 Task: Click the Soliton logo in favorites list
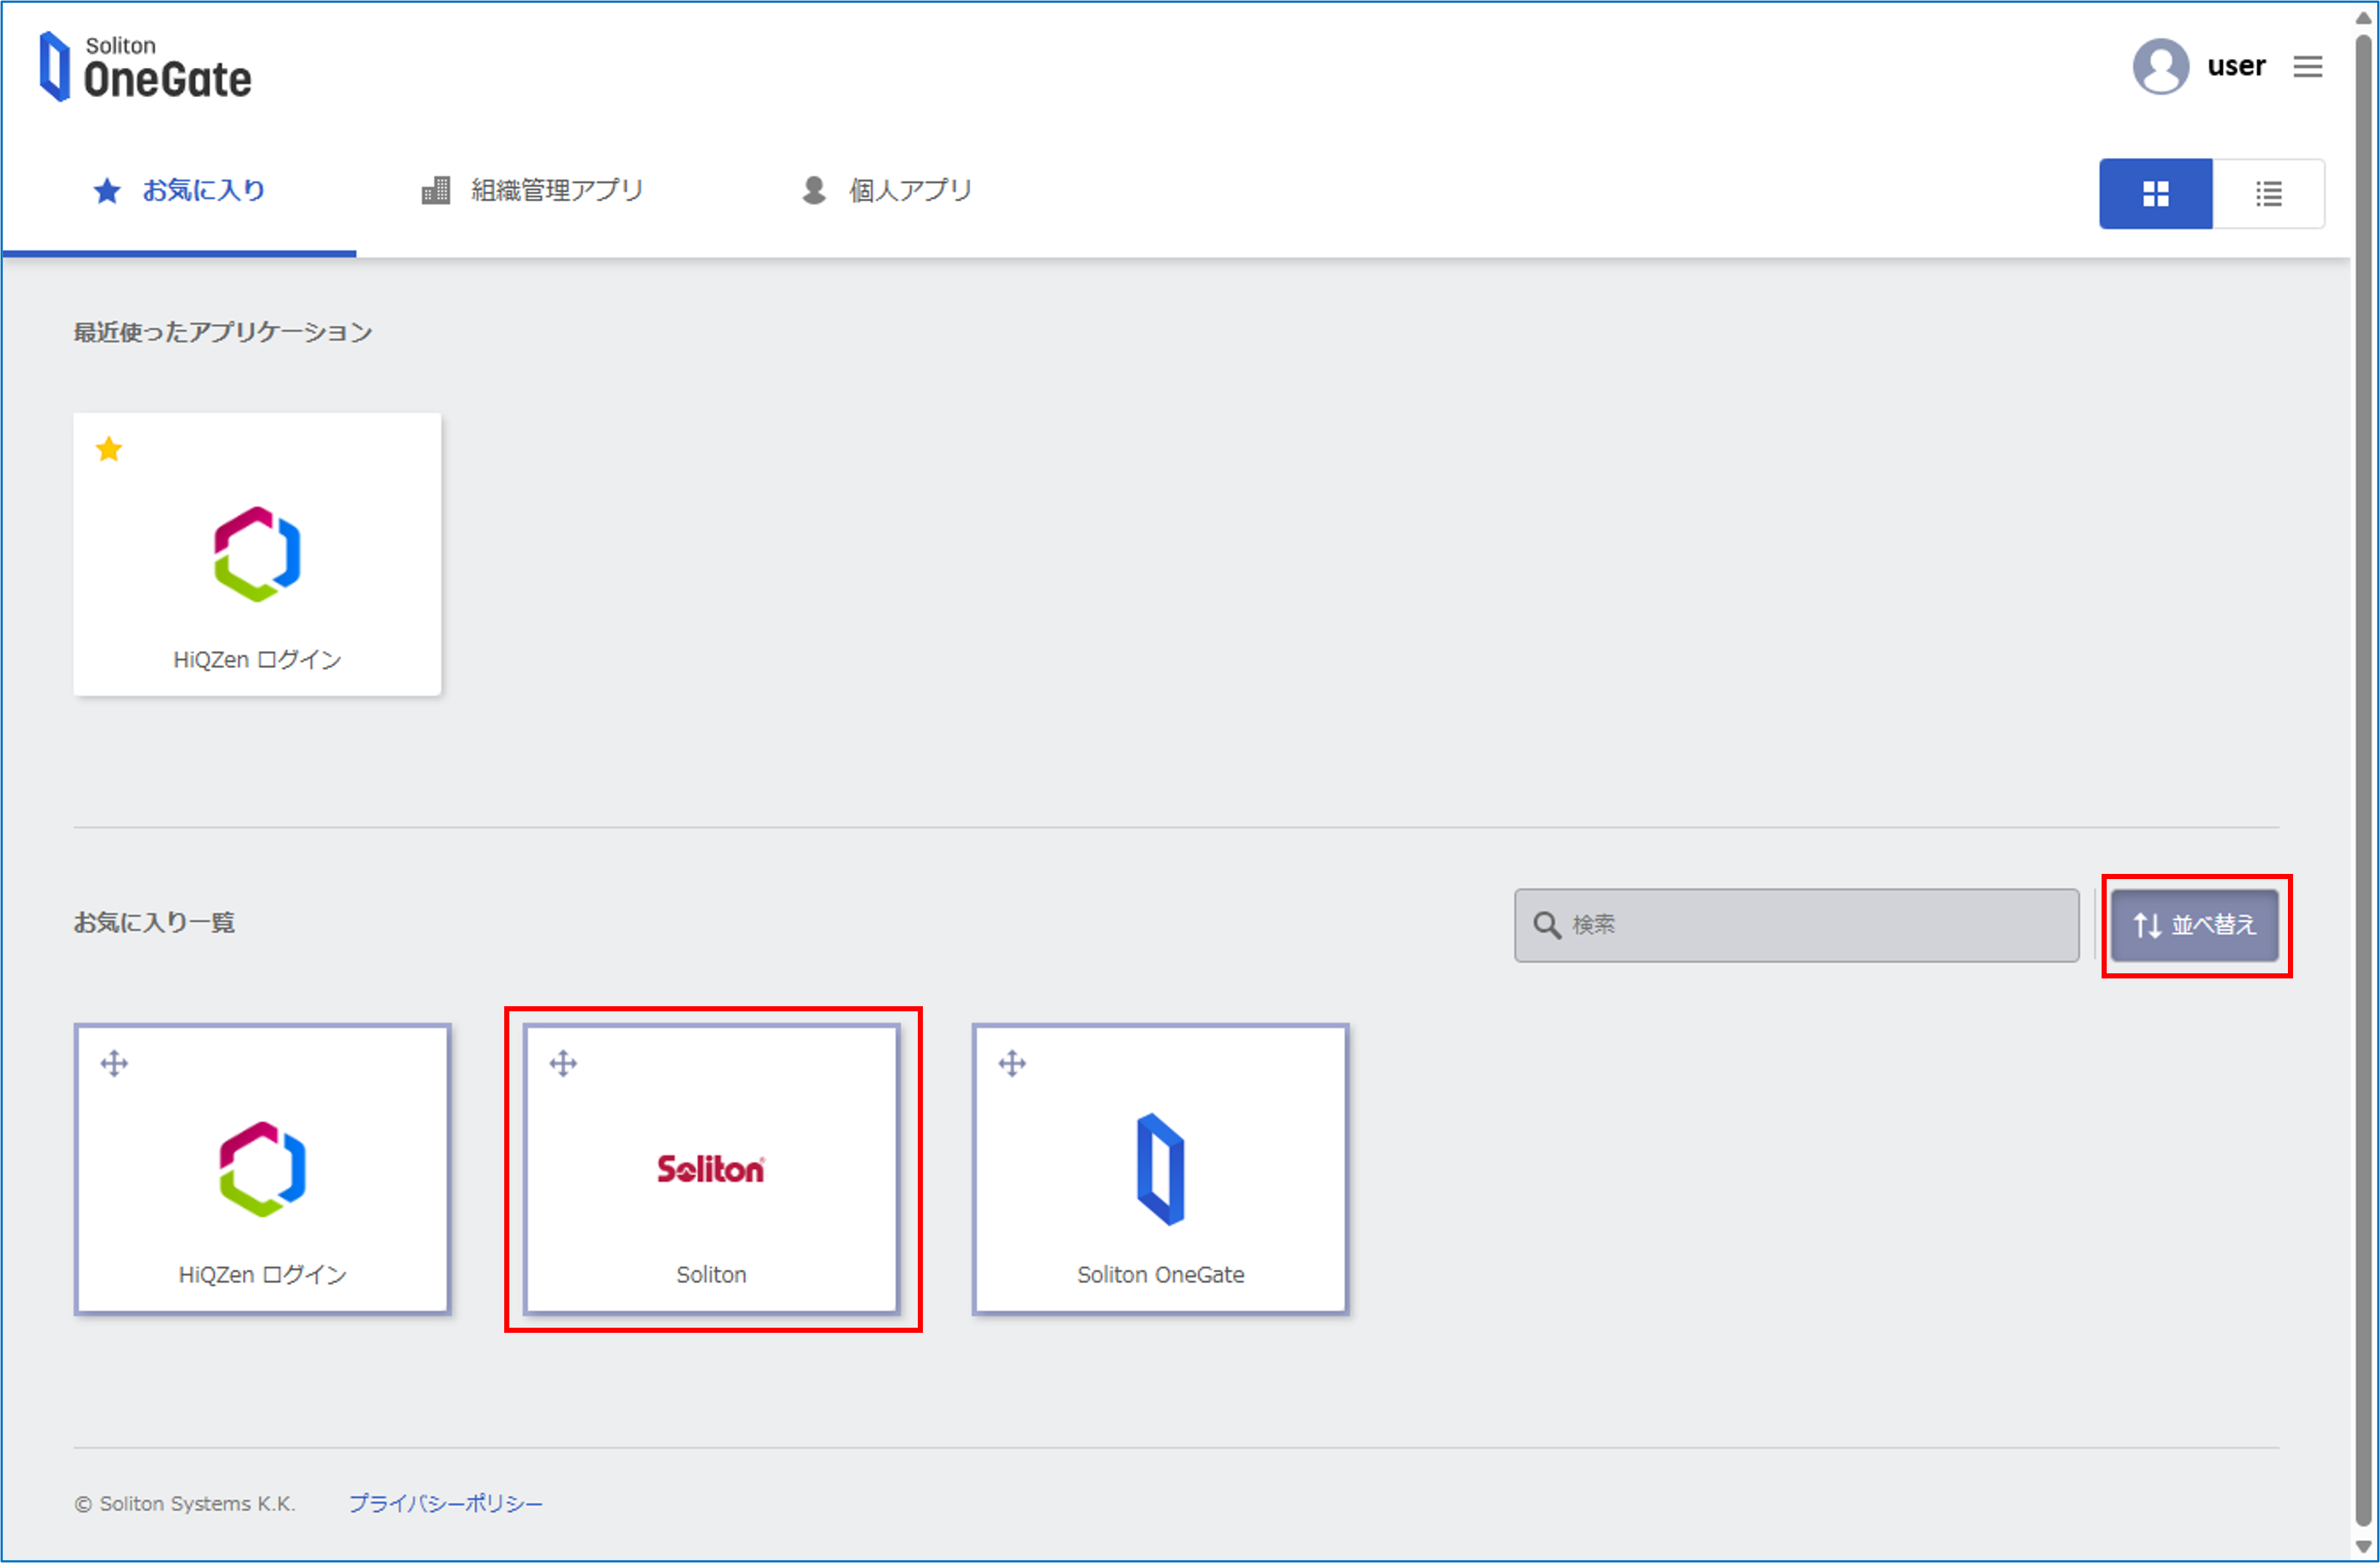[711, 1169]
